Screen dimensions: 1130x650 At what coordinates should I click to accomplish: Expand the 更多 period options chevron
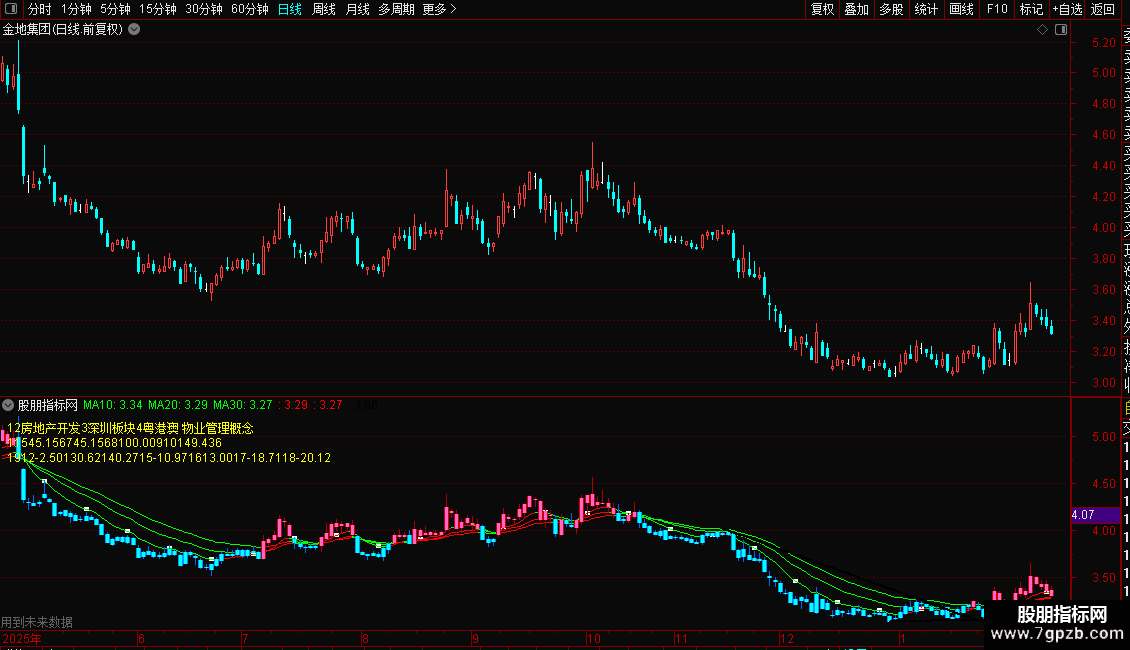pos(453,9)
